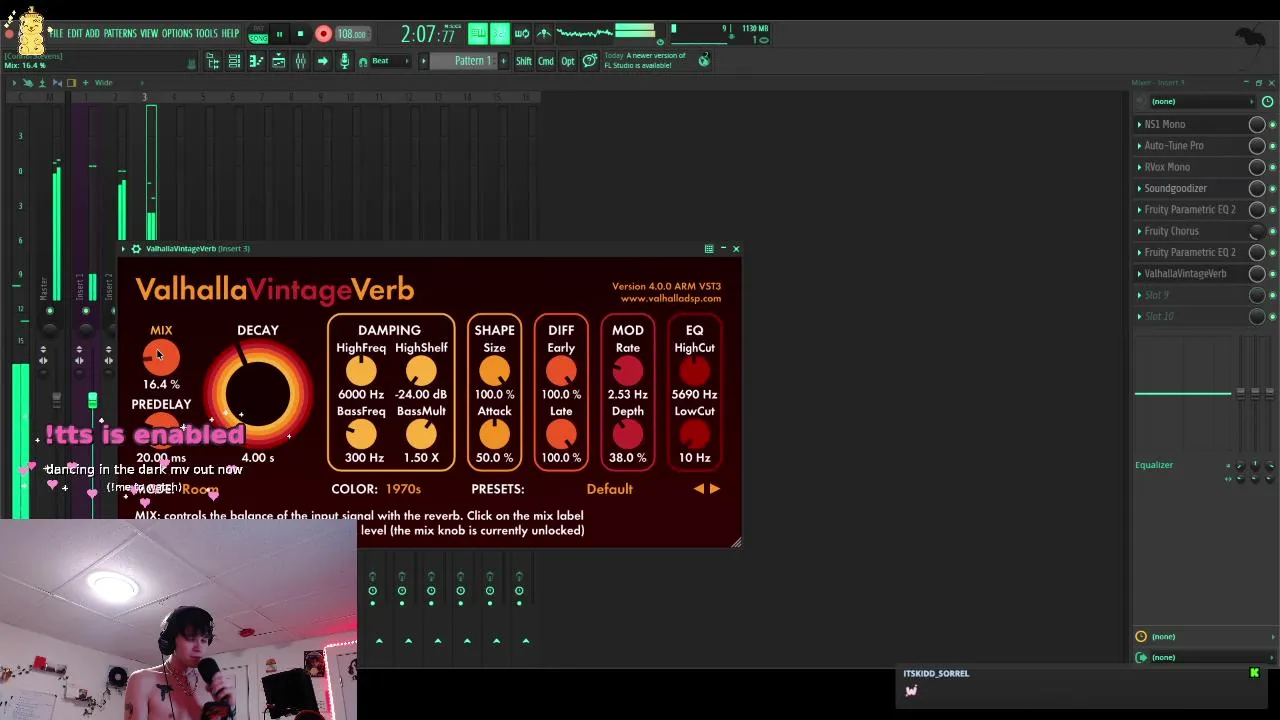Screen dimensions: 1280x720
Task: Expand the RVox Mono slot menu arrow
Action: pyautogui.click(x=1139, y=167)
